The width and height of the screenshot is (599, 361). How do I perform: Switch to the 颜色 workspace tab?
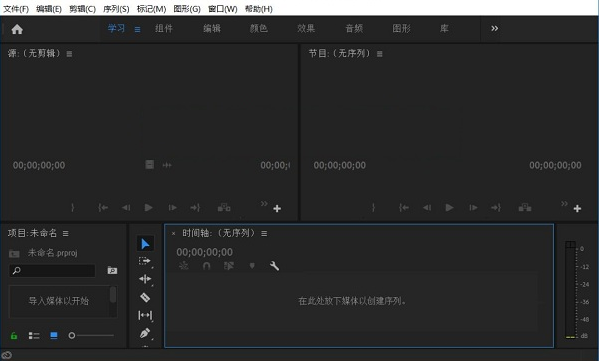259,28
